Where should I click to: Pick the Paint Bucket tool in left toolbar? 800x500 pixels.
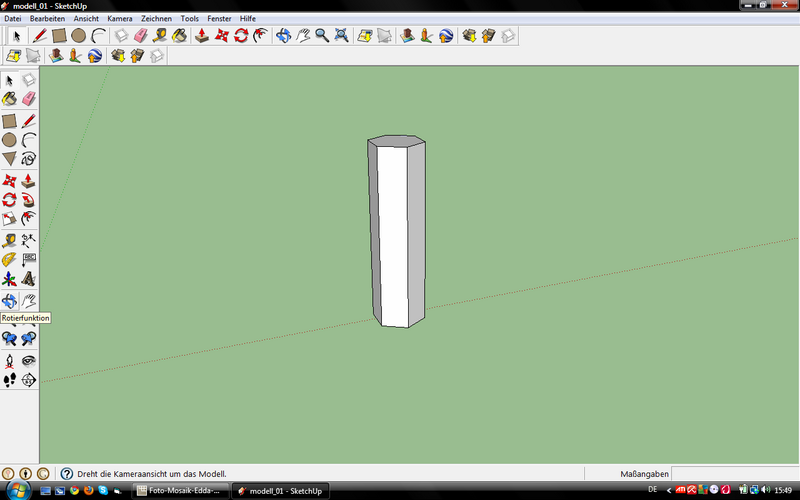pyautogui.click(x=10, y=99)
